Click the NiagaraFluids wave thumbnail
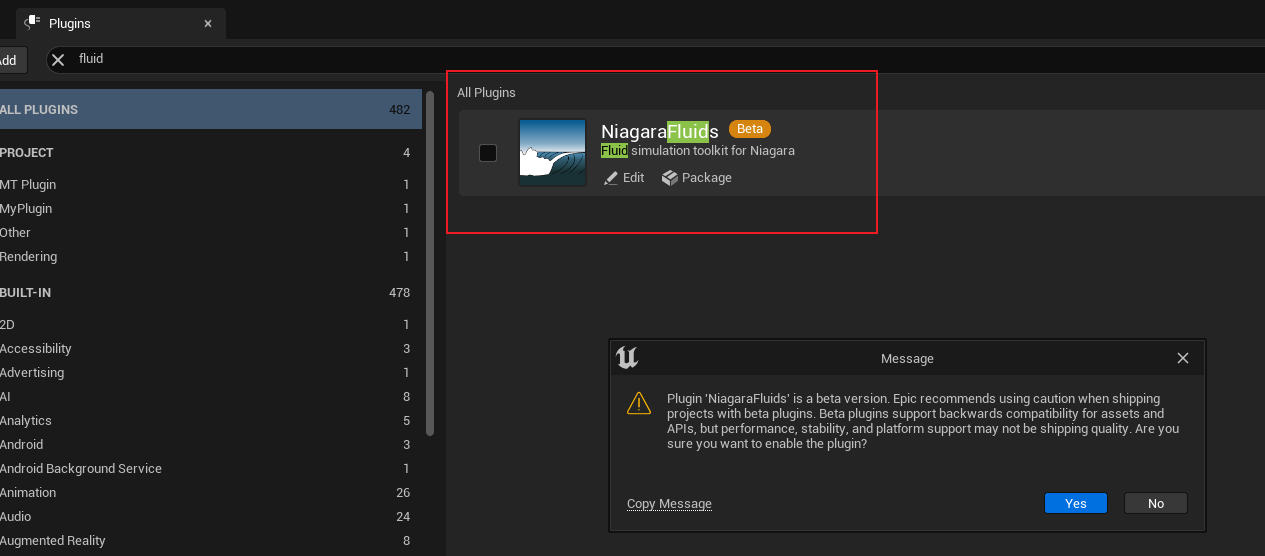 coord(552,153)
